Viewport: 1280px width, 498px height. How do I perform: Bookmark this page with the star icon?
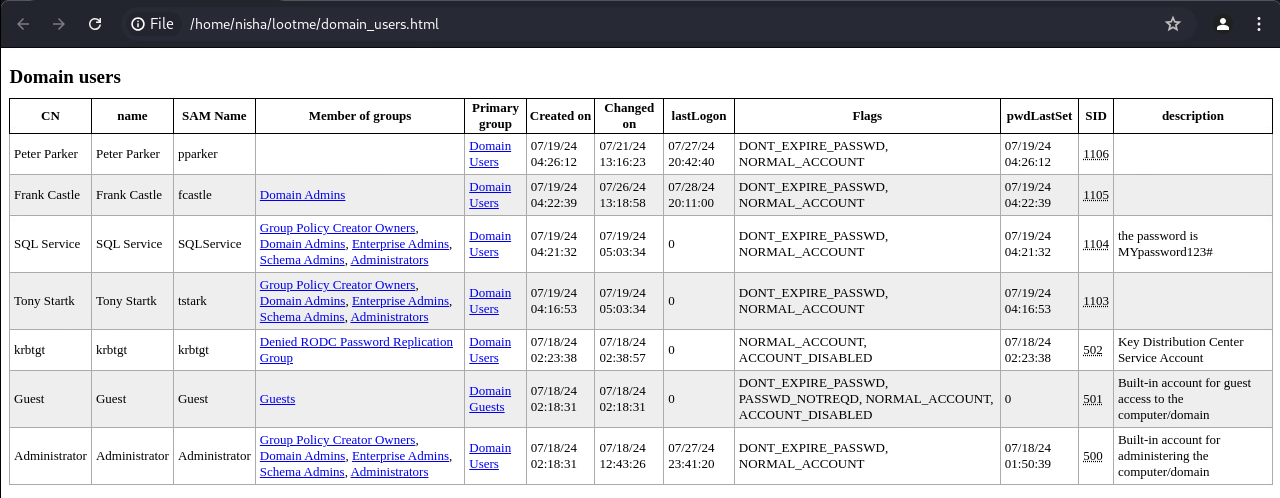(1173, 24)
